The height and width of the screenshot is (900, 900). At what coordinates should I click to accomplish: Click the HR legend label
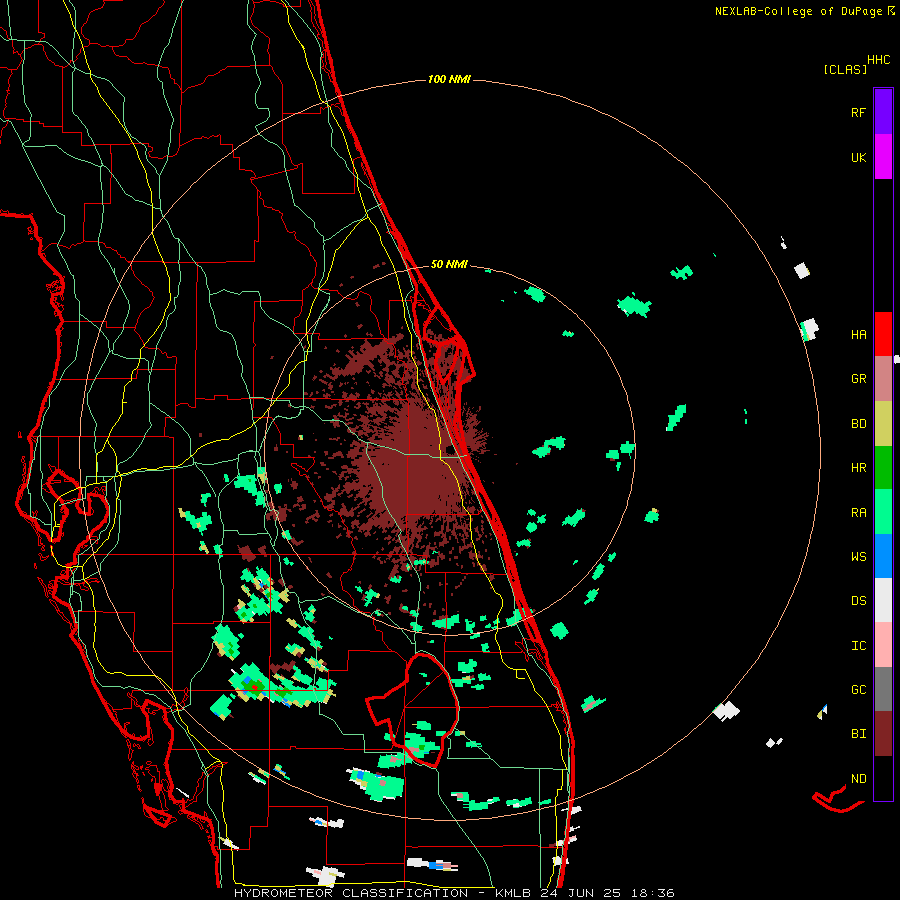[858, 468]
